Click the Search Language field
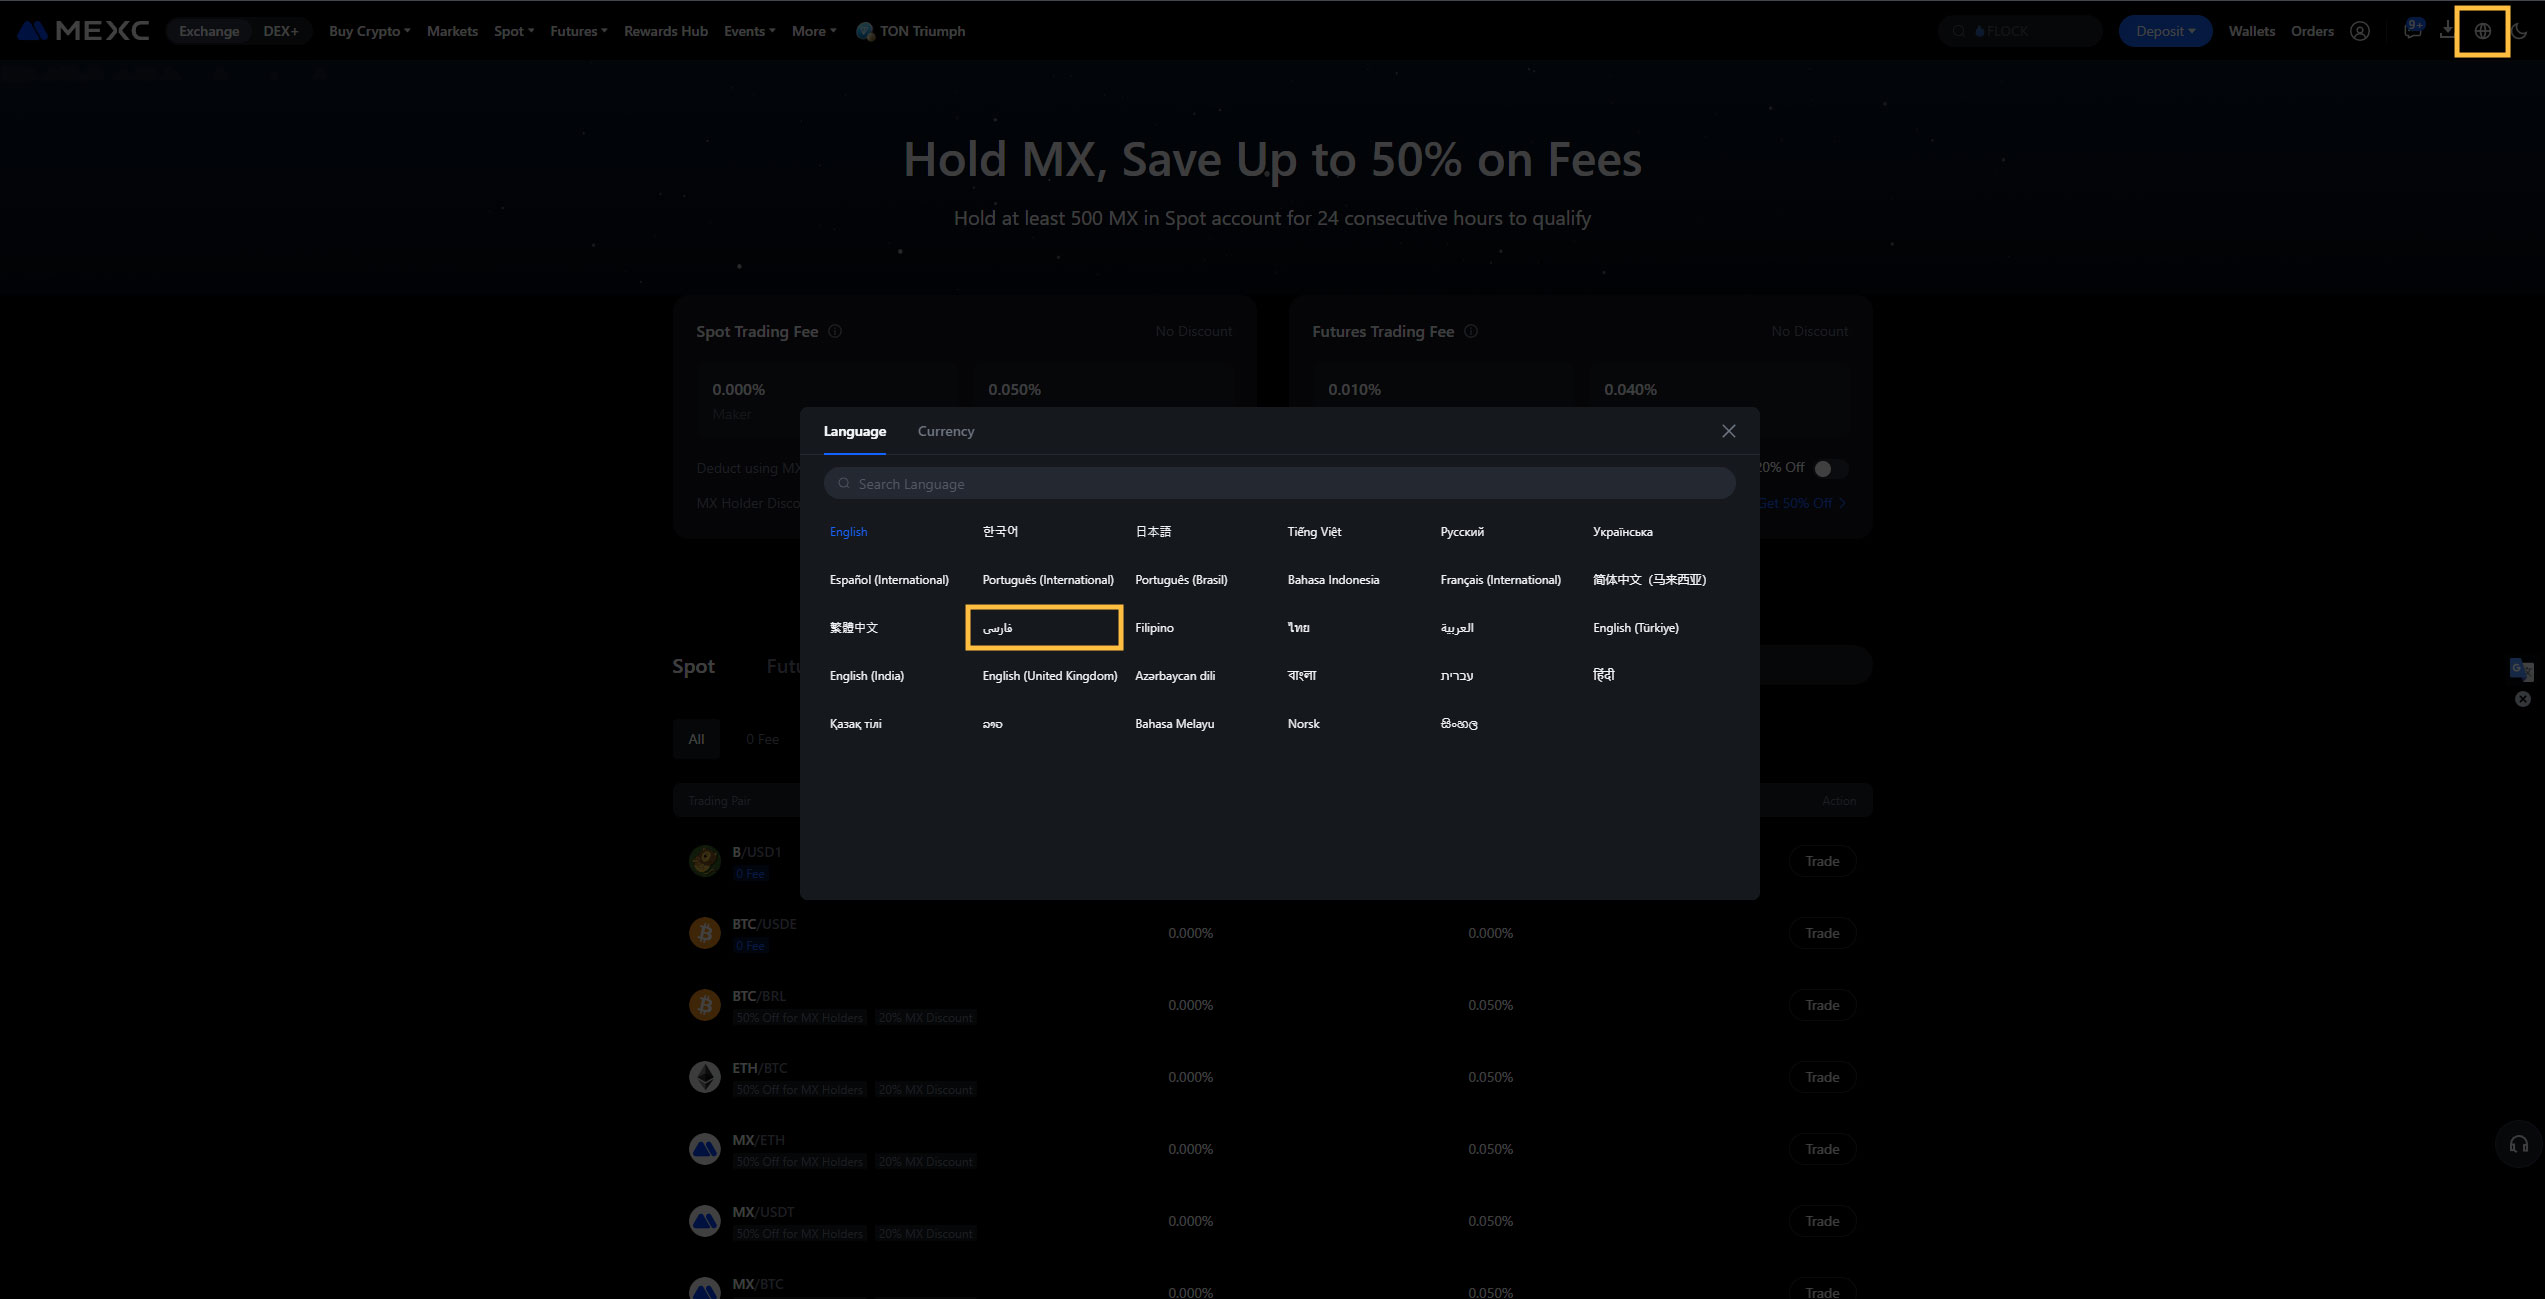Viewport: 2545px width, 1299px height. pos(1279,484)
